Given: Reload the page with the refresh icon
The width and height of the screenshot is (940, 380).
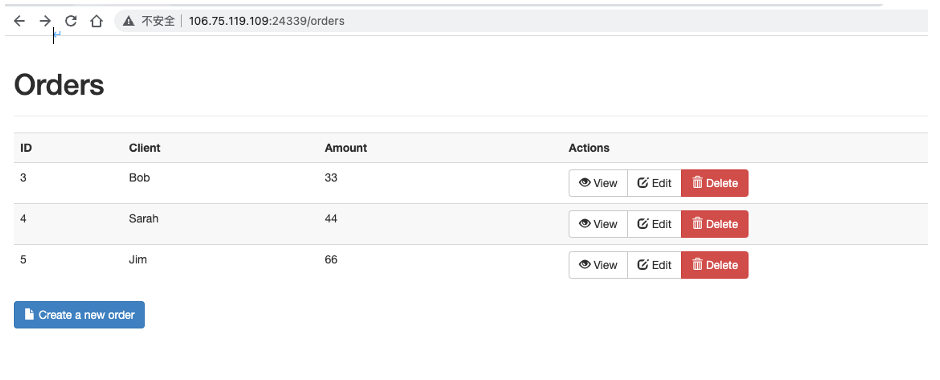Looking at the screenshot, I should (71, 21).
